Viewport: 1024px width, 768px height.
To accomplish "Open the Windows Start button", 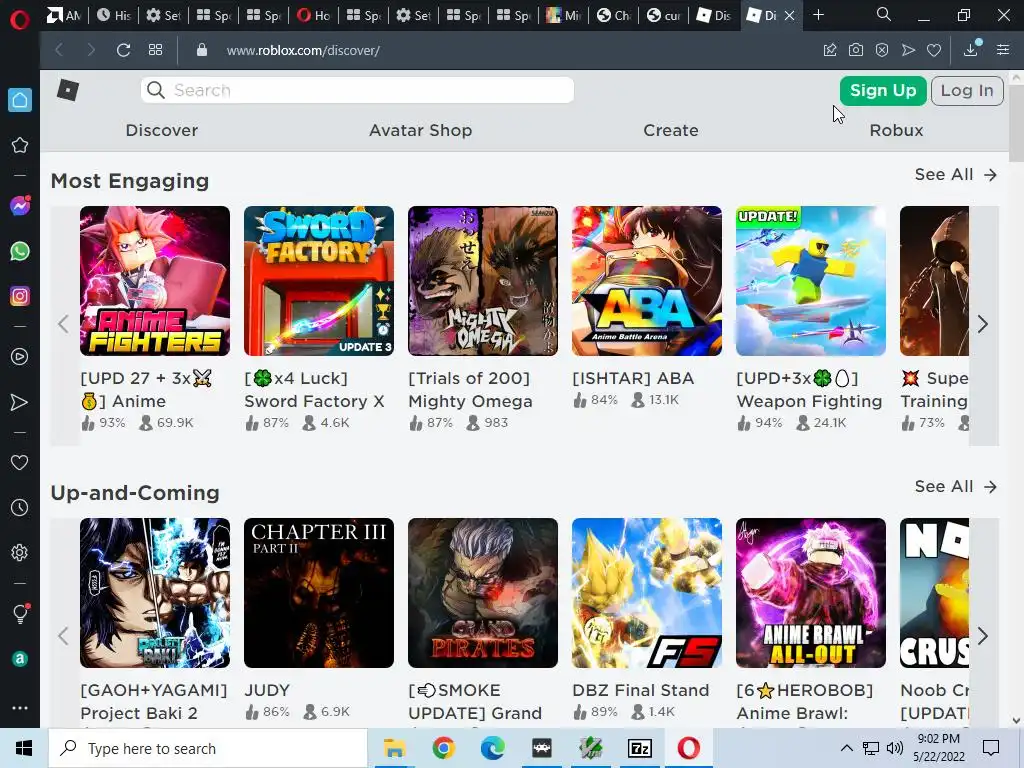I will pos(24,748).
